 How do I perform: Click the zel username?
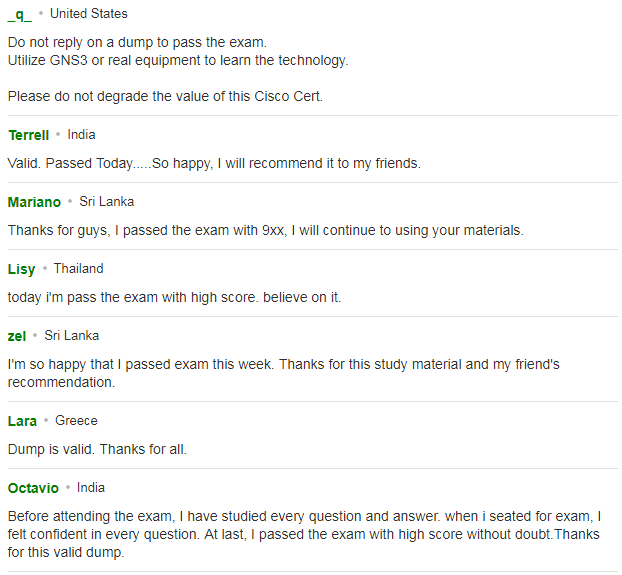click(x=17, y=336)
